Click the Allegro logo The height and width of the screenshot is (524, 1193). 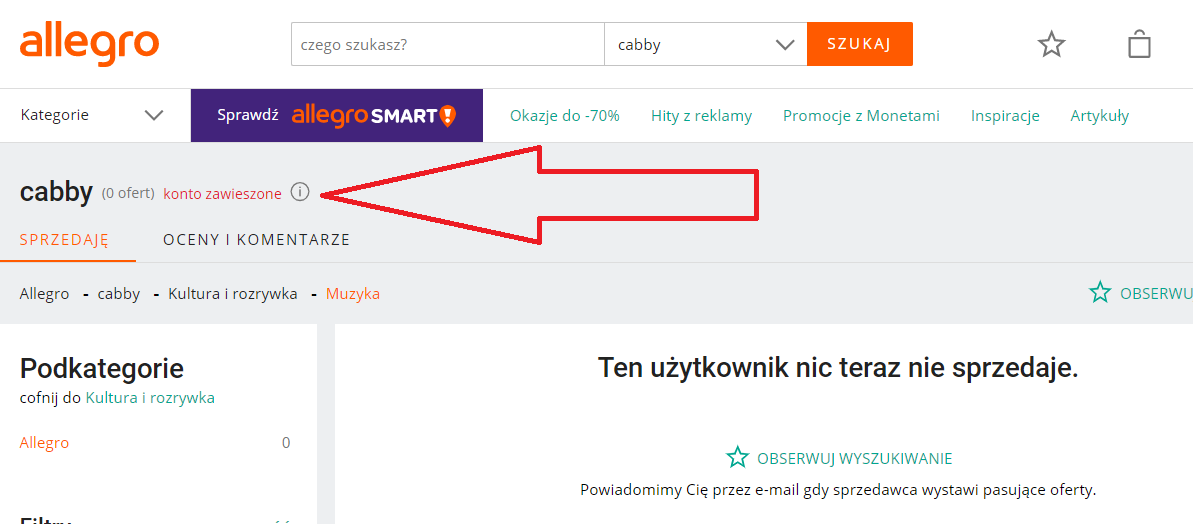89,44
